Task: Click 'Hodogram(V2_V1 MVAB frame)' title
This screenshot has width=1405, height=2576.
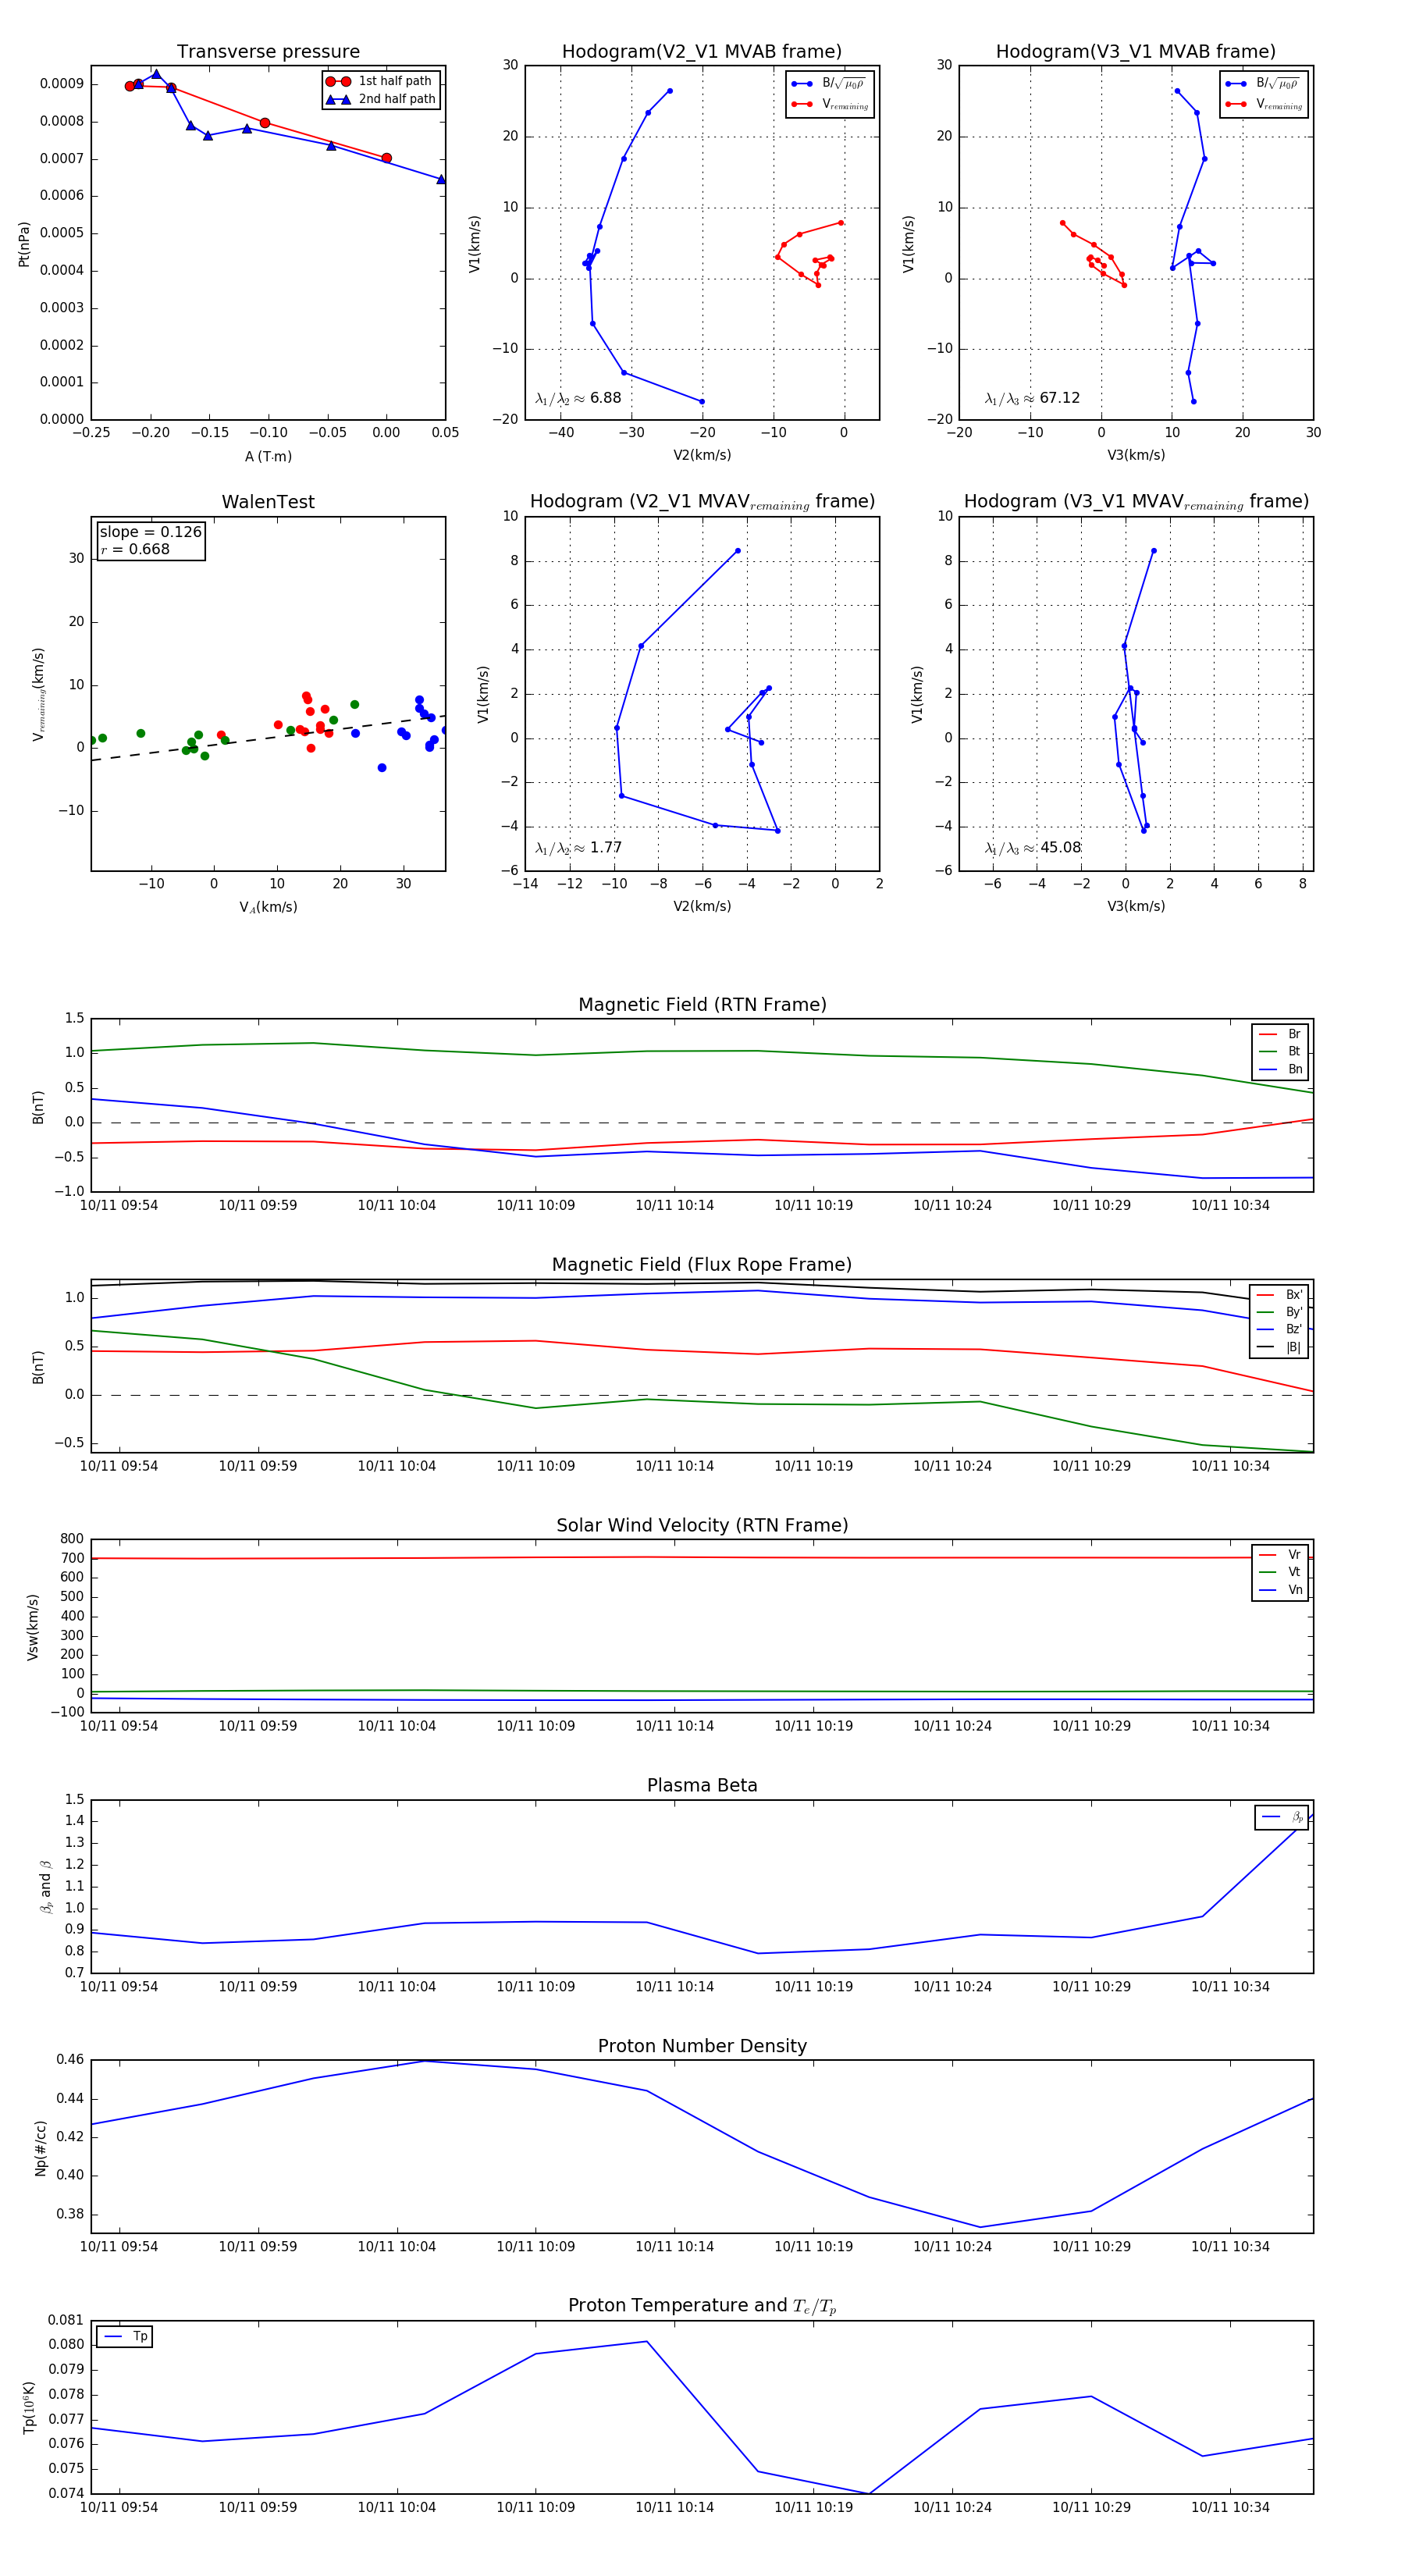Action: (x=701, y=52)
